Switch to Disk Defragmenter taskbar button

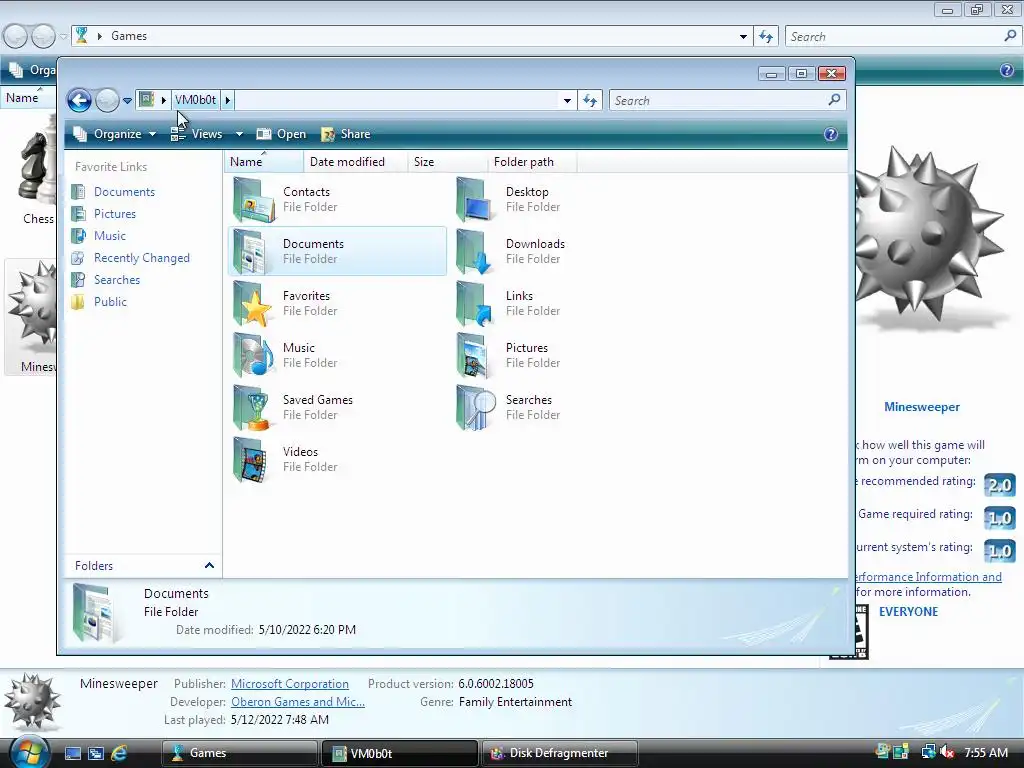click(x=560, y=753)
